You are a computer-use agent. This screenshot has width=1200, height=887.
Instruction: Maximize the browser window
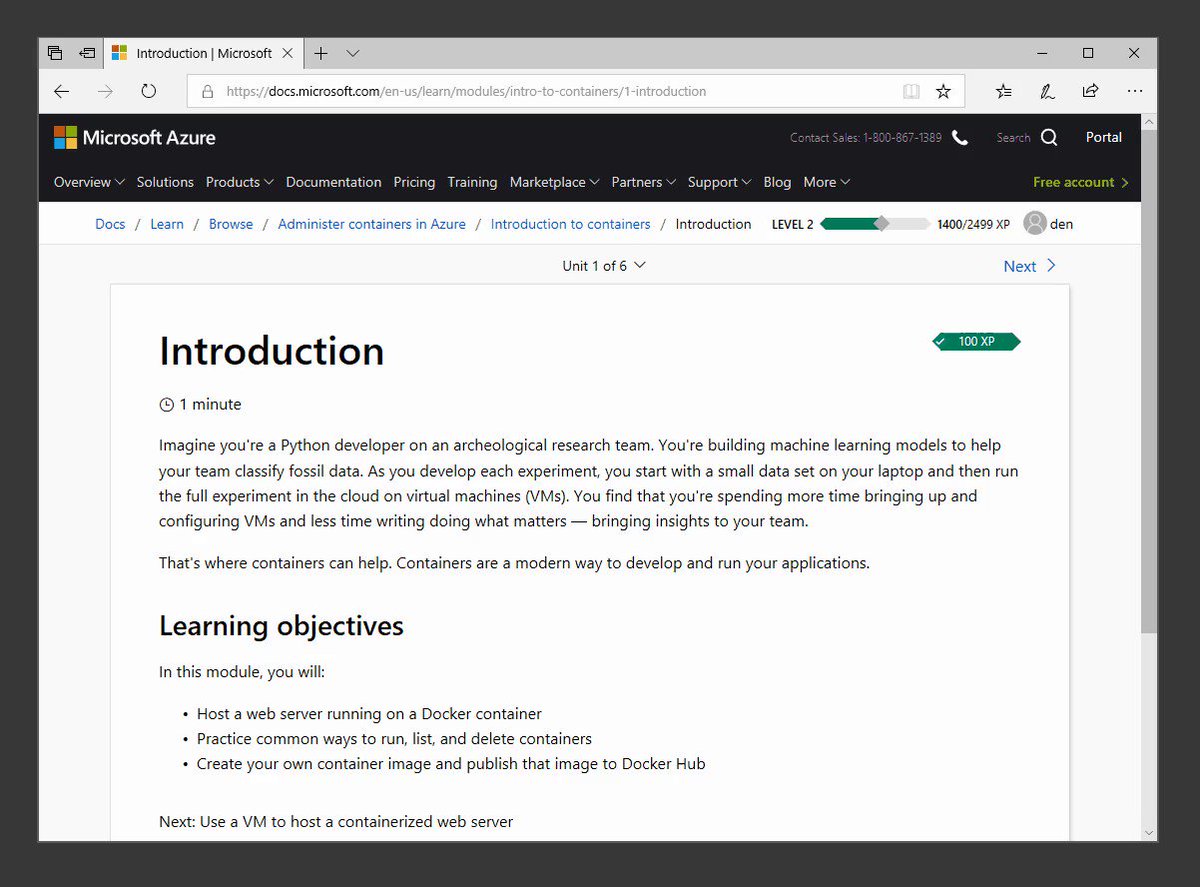[x=1088, y=53]
